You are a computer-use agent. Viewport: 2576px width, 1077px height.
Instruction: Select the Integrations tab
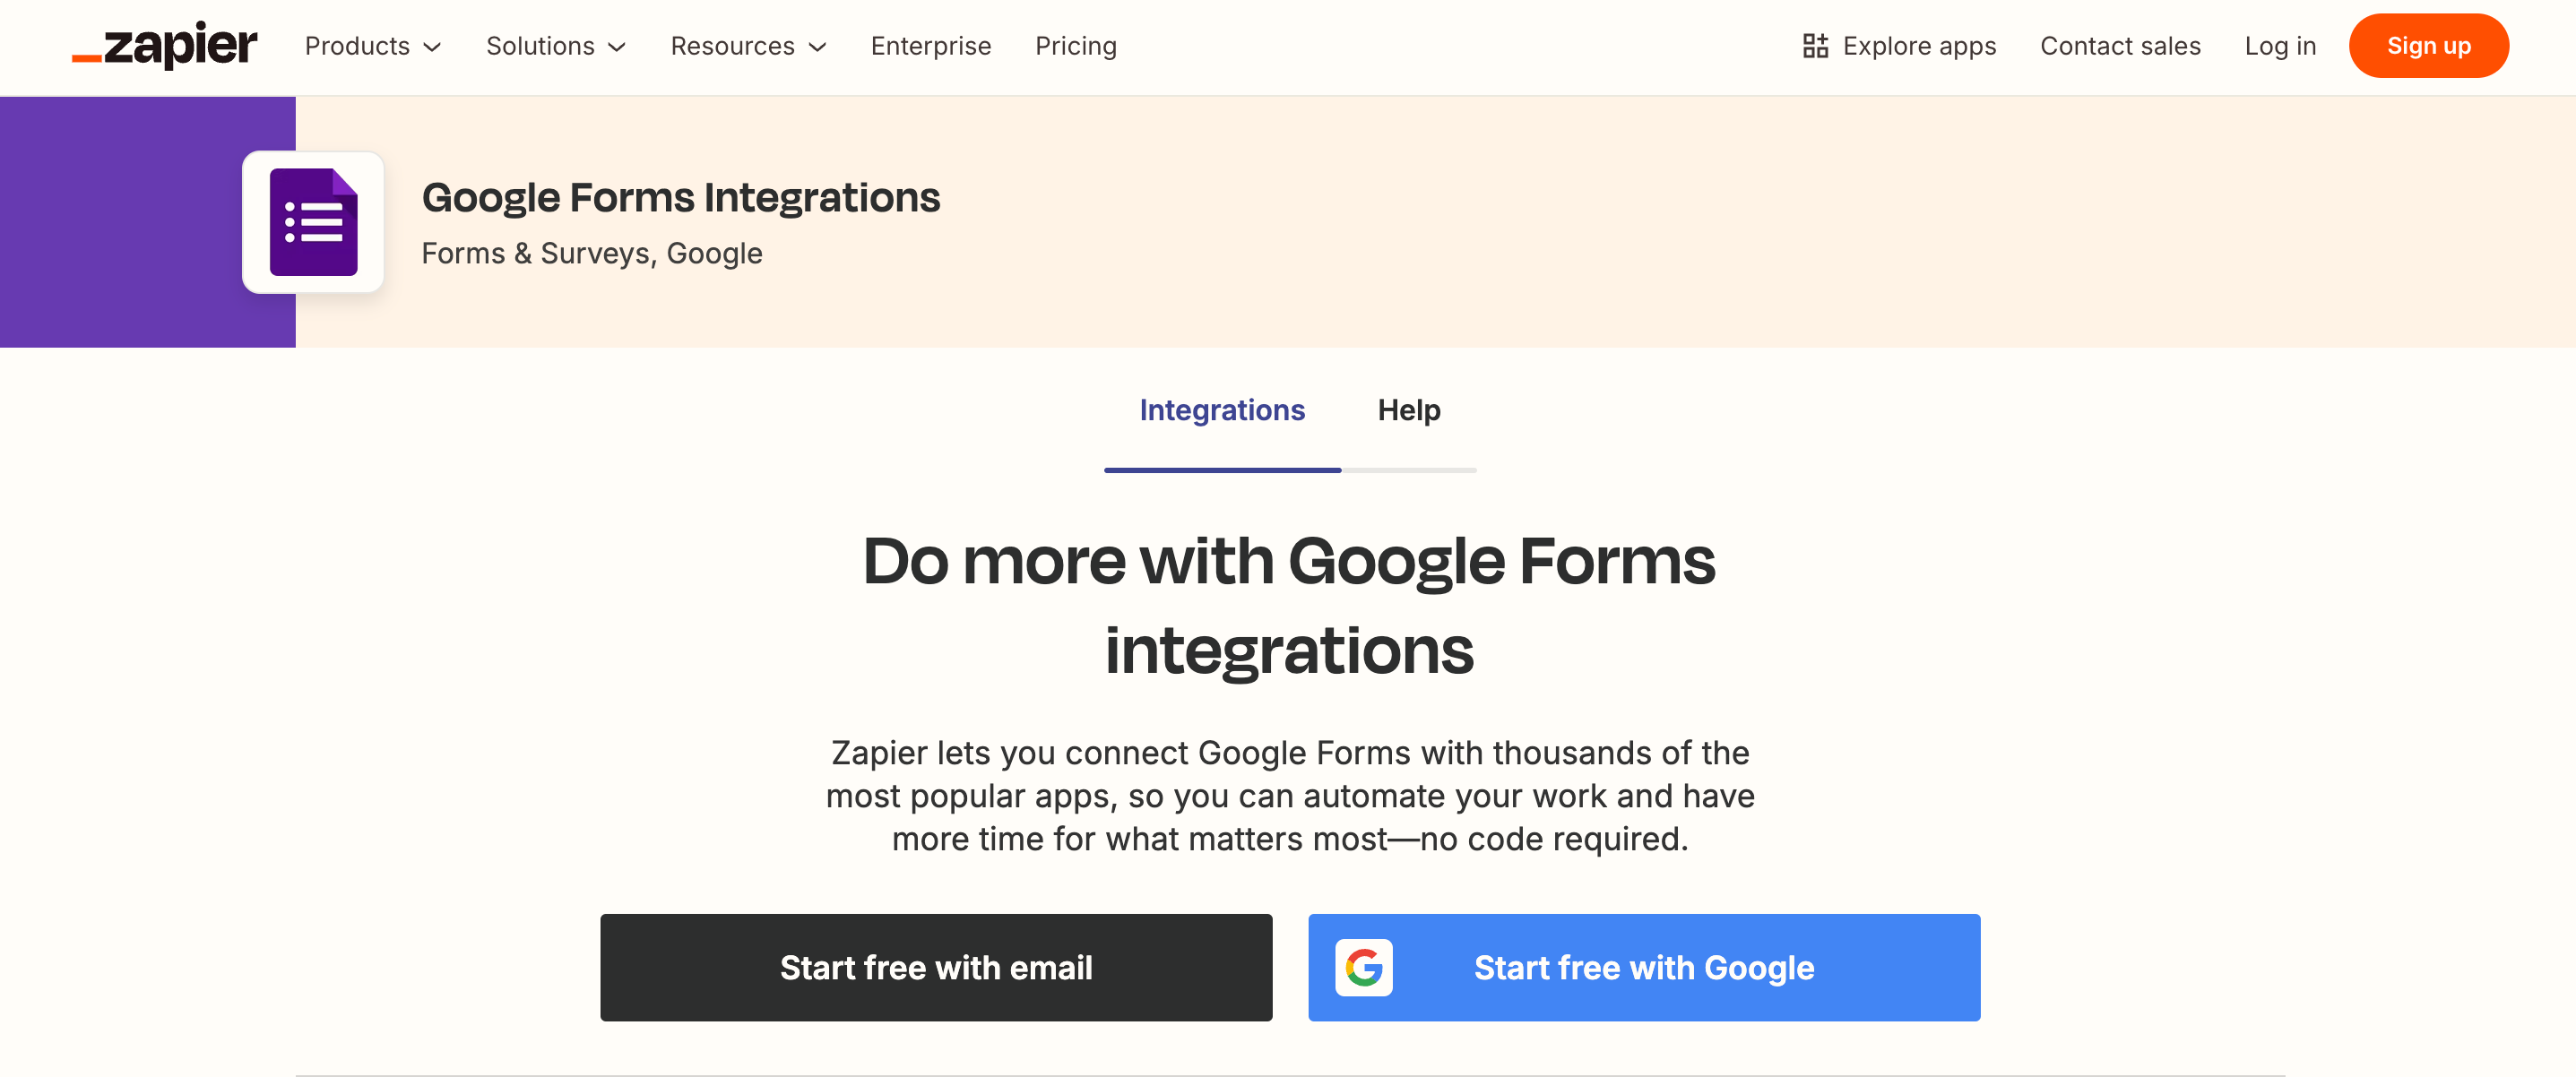tap(1221, 410)
